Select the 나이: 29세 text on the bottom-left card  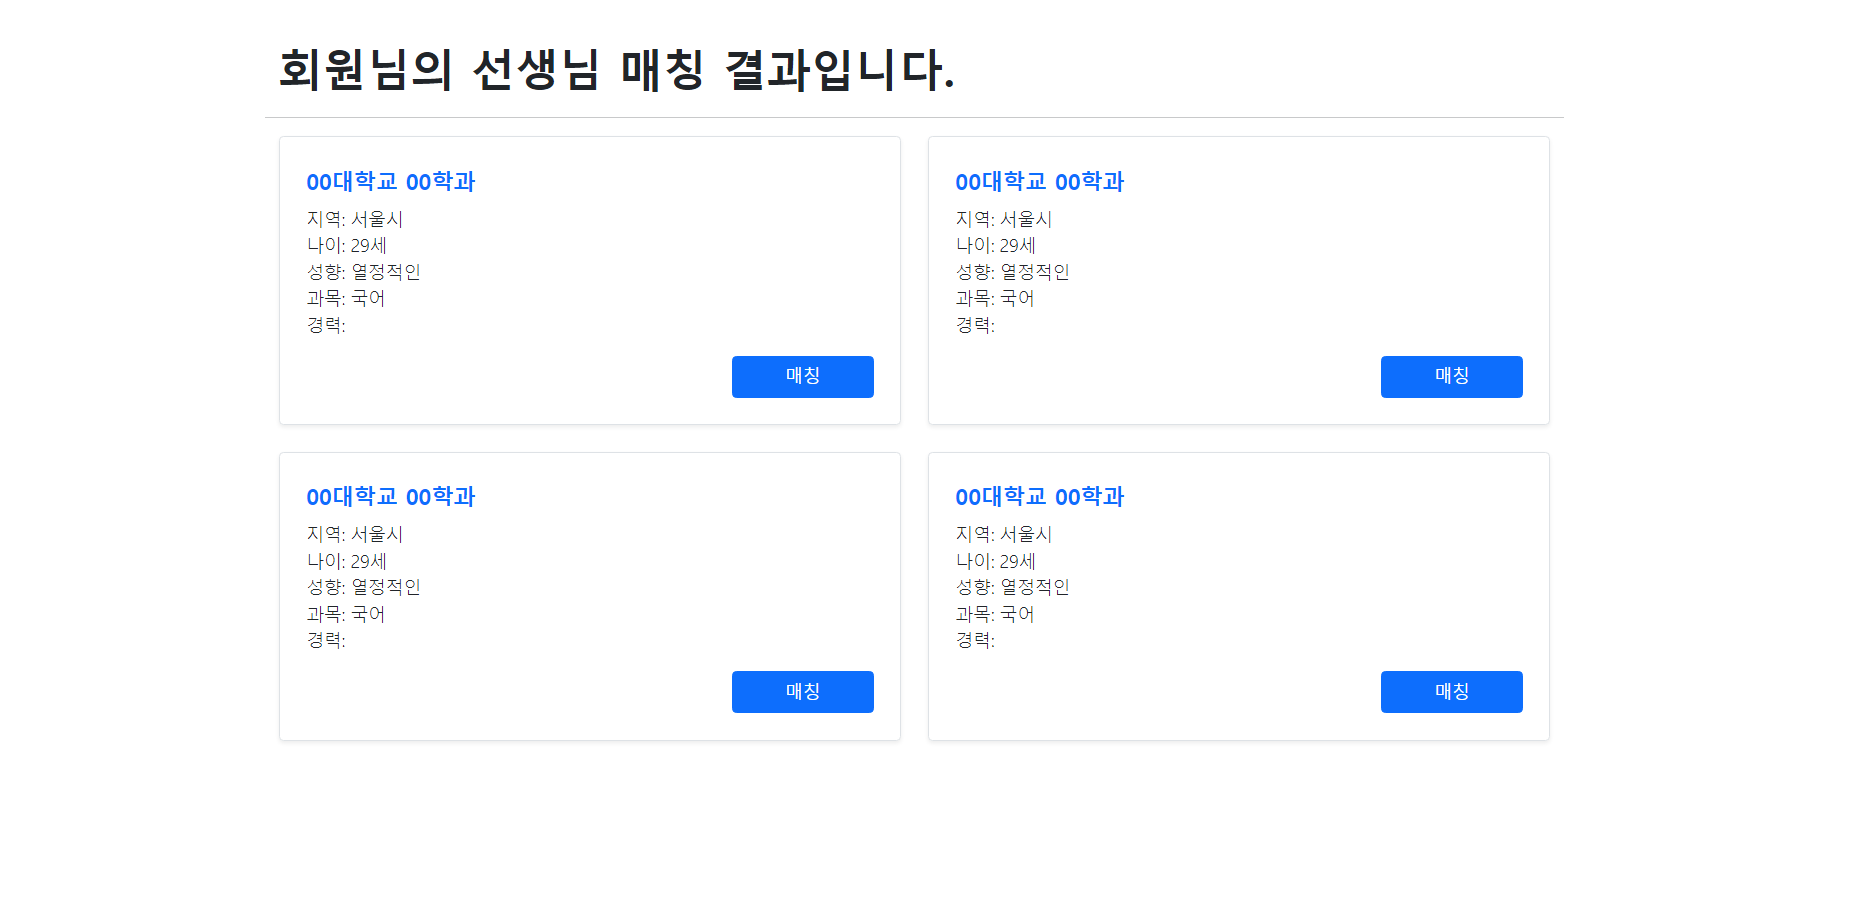pyautogui.click(x=346, y=560)
